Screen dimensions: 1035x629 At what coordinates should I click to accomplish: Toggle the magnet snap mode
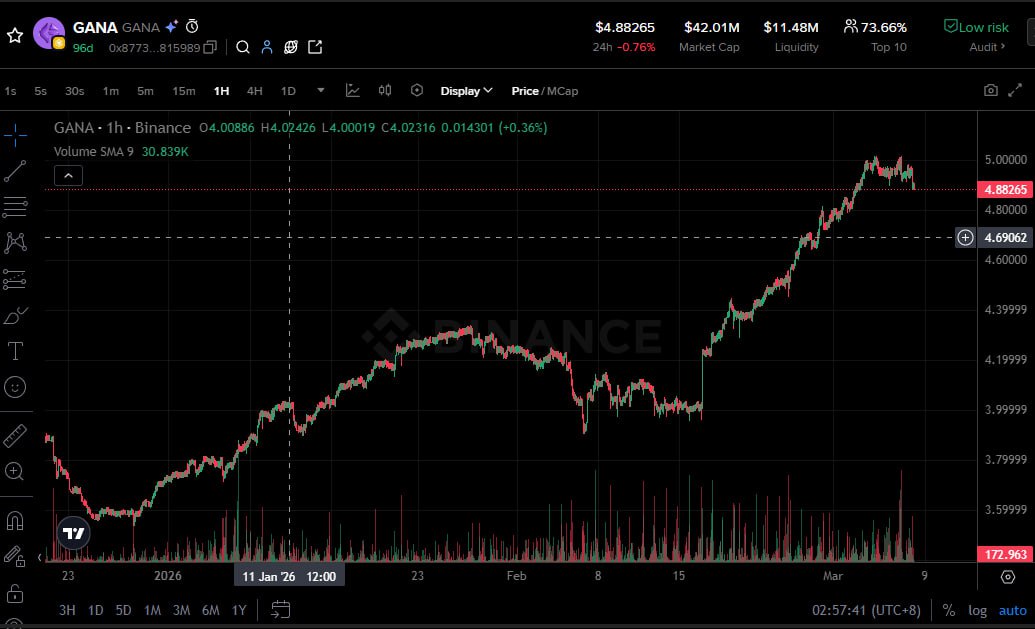point(15,521)
